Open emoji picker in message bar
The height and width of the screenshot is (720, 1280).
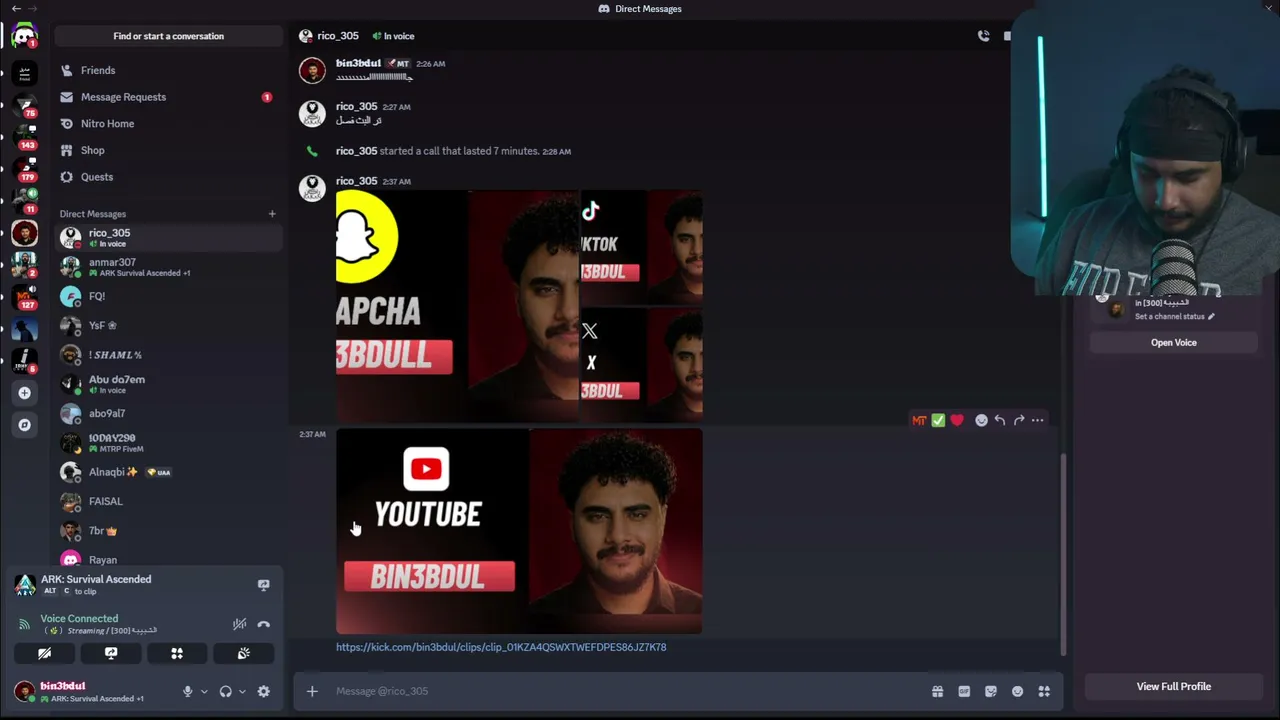click(x=1017, y=691)
